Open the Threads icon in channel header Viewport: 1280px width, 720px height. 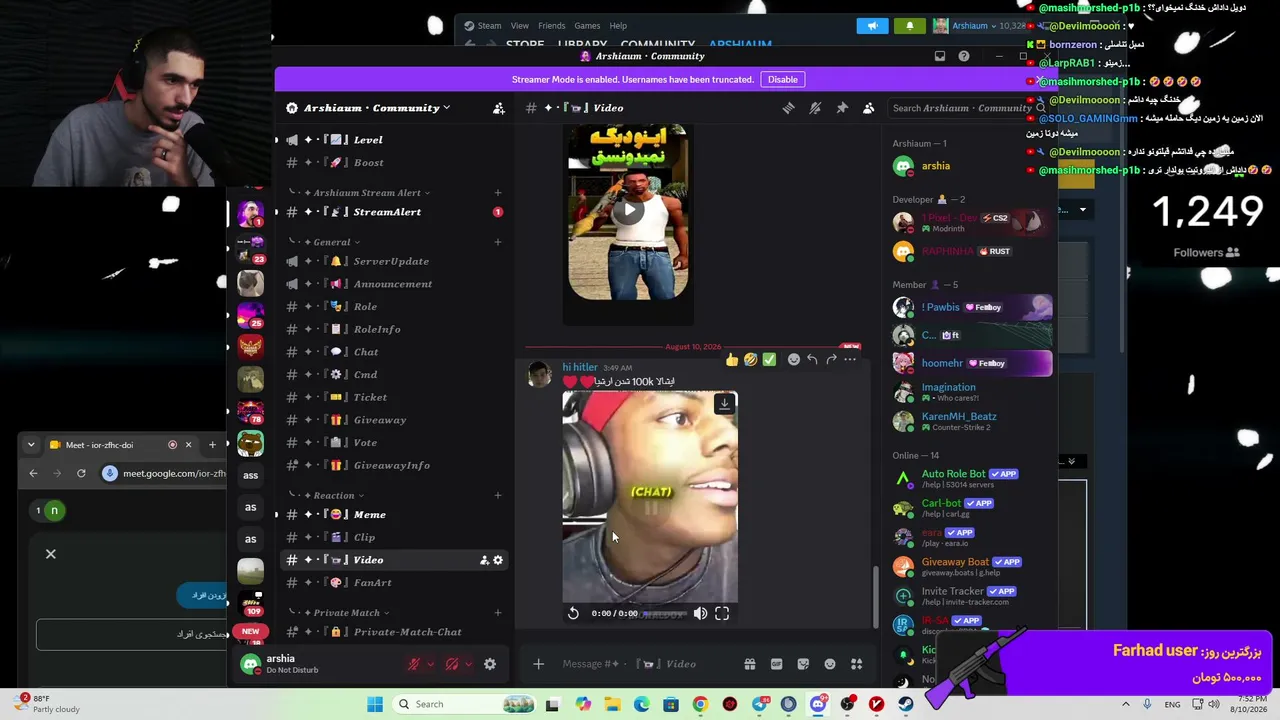789,108
